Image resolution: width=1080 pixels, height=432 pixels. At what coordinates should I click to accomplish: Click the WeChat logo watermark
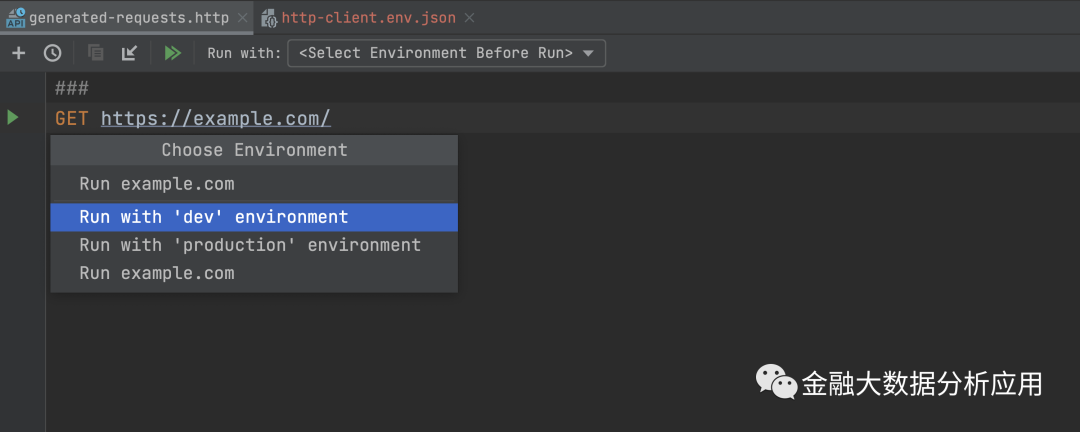point(776,380)
